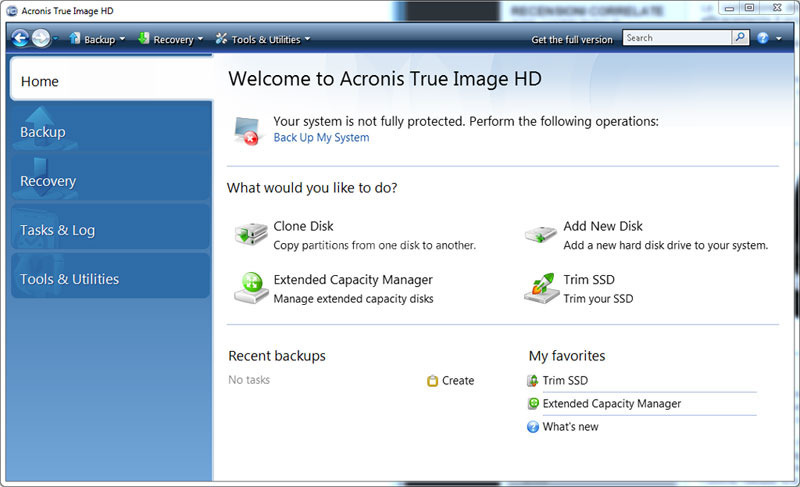
Task: Open Extended Capacity Manager from My favorites
Action: 612,404
